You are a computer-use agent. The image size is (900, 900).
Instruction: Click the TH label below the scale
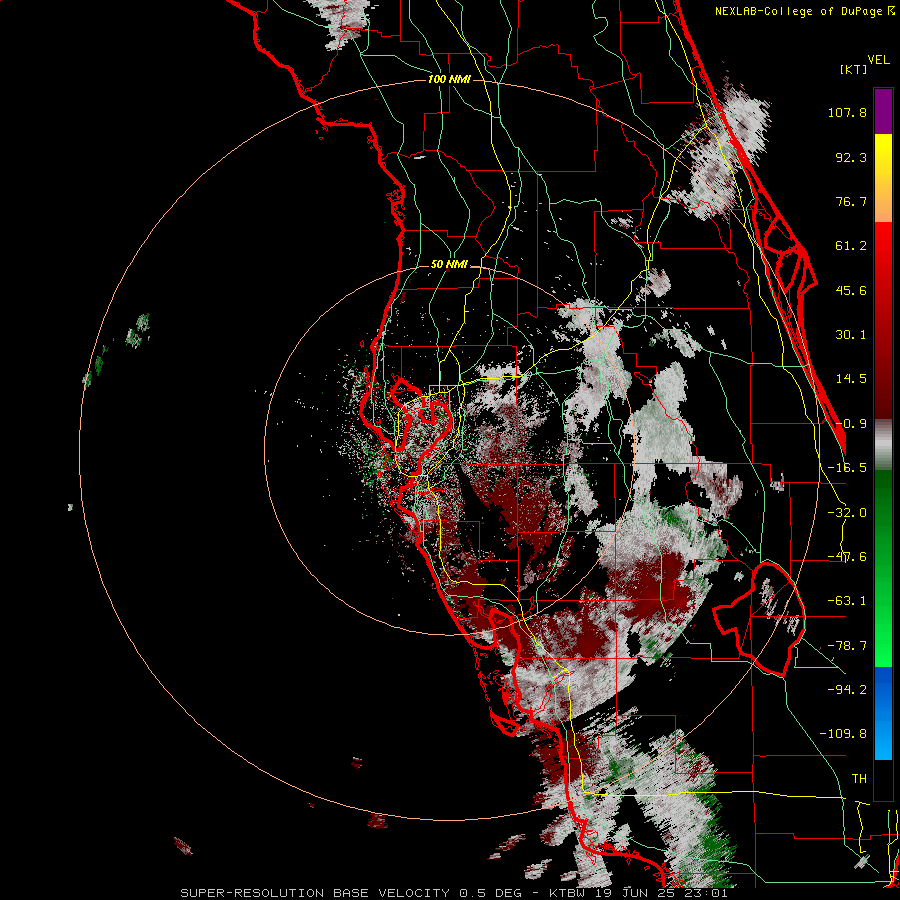pos(859,778)
